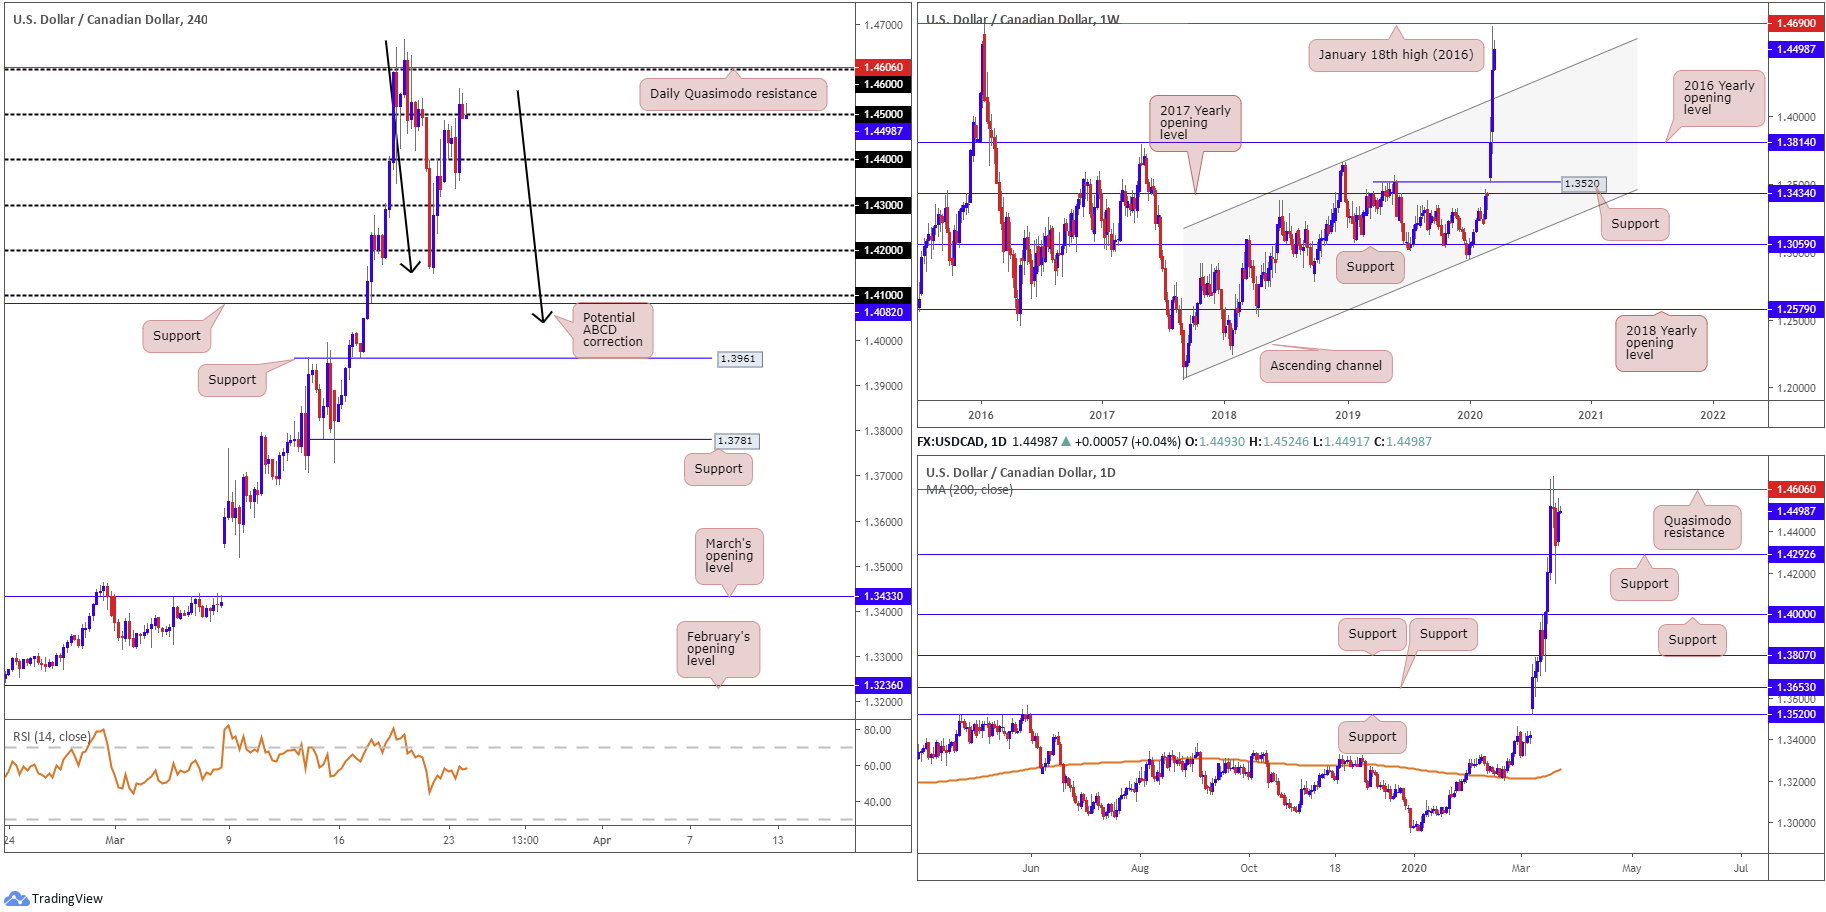Click the '2017 Yearly opening level' callout
The image size is (1826, 912).
coord(1195,123)
